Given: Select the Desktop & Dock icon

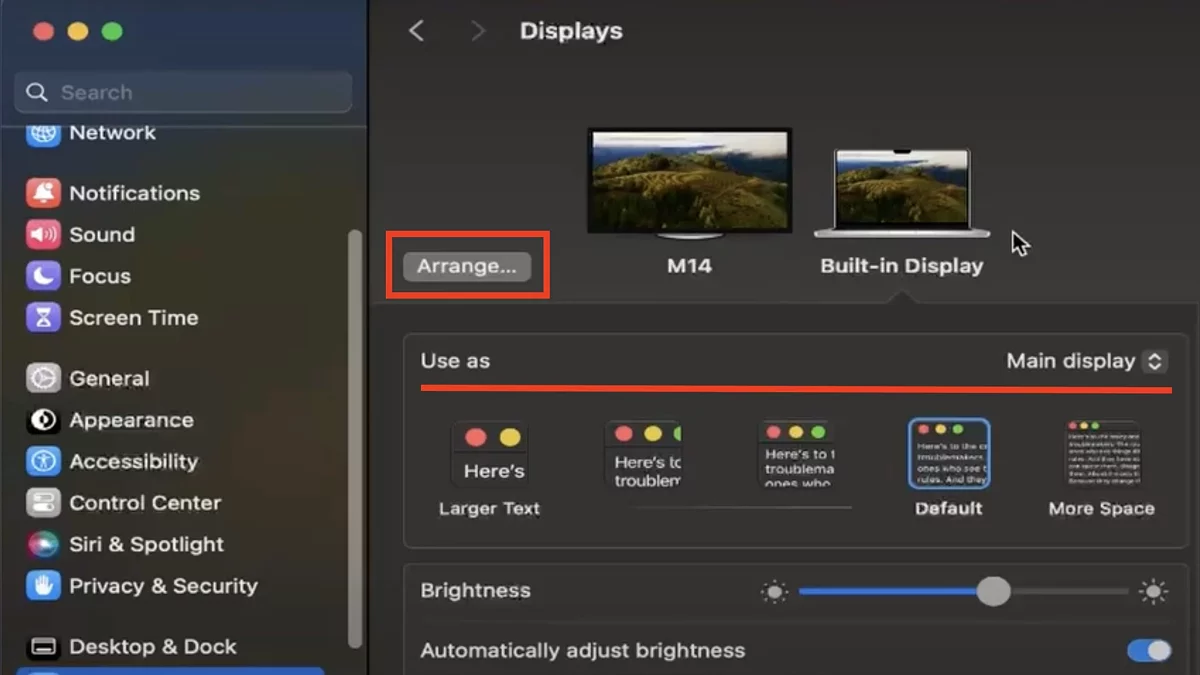Looking at the screenshot, I should (43, 647).
